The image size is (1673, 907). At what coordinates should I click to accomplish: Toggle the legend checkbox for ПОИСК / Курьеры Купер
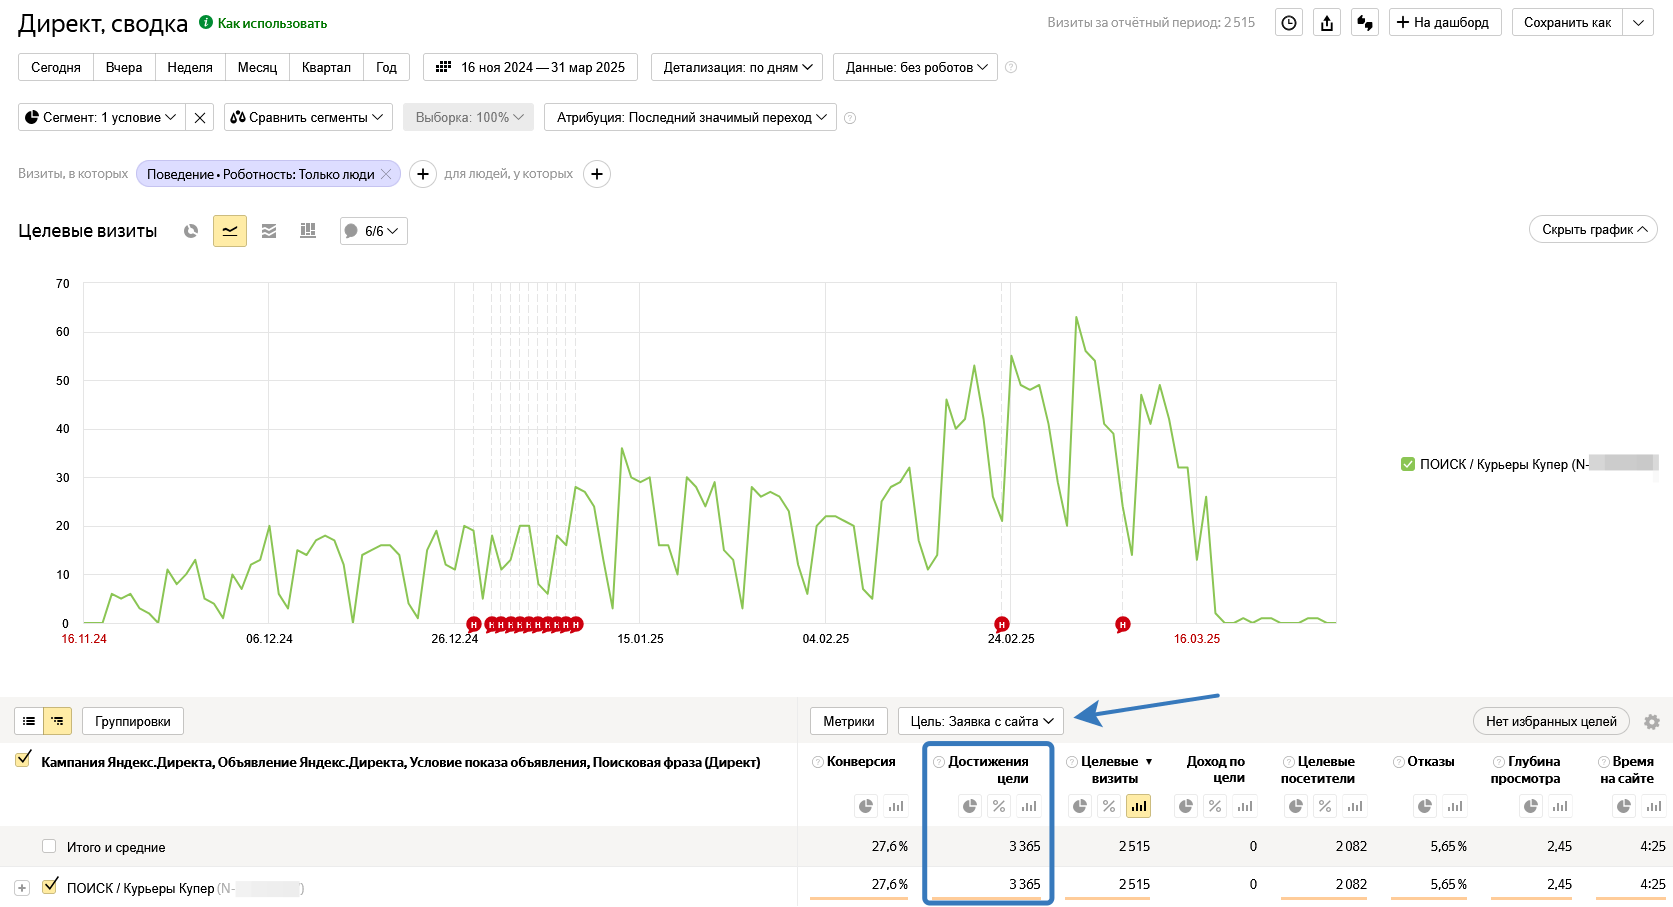click(1408, 464)
